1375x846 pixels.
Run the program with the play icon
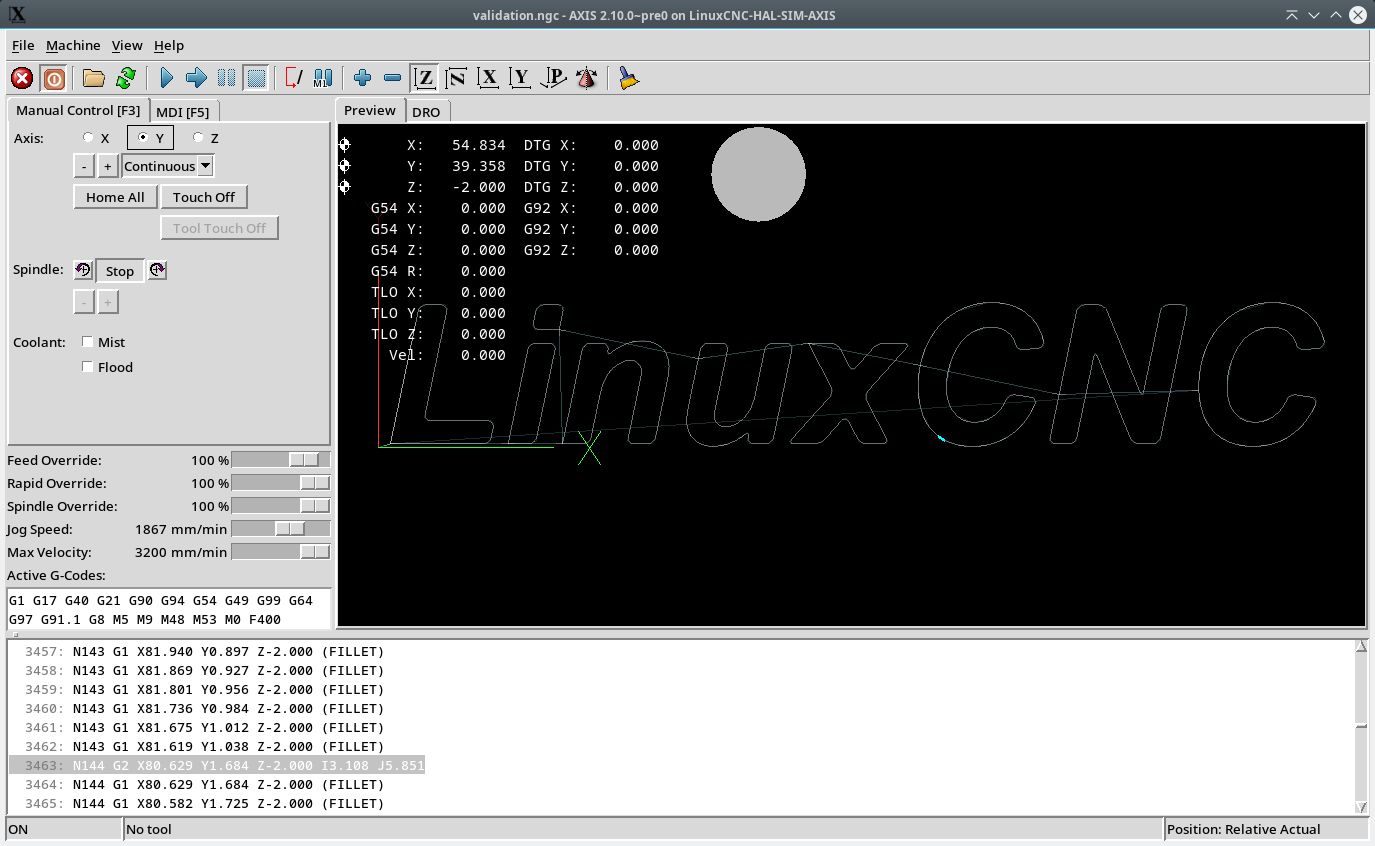(167, 78)
